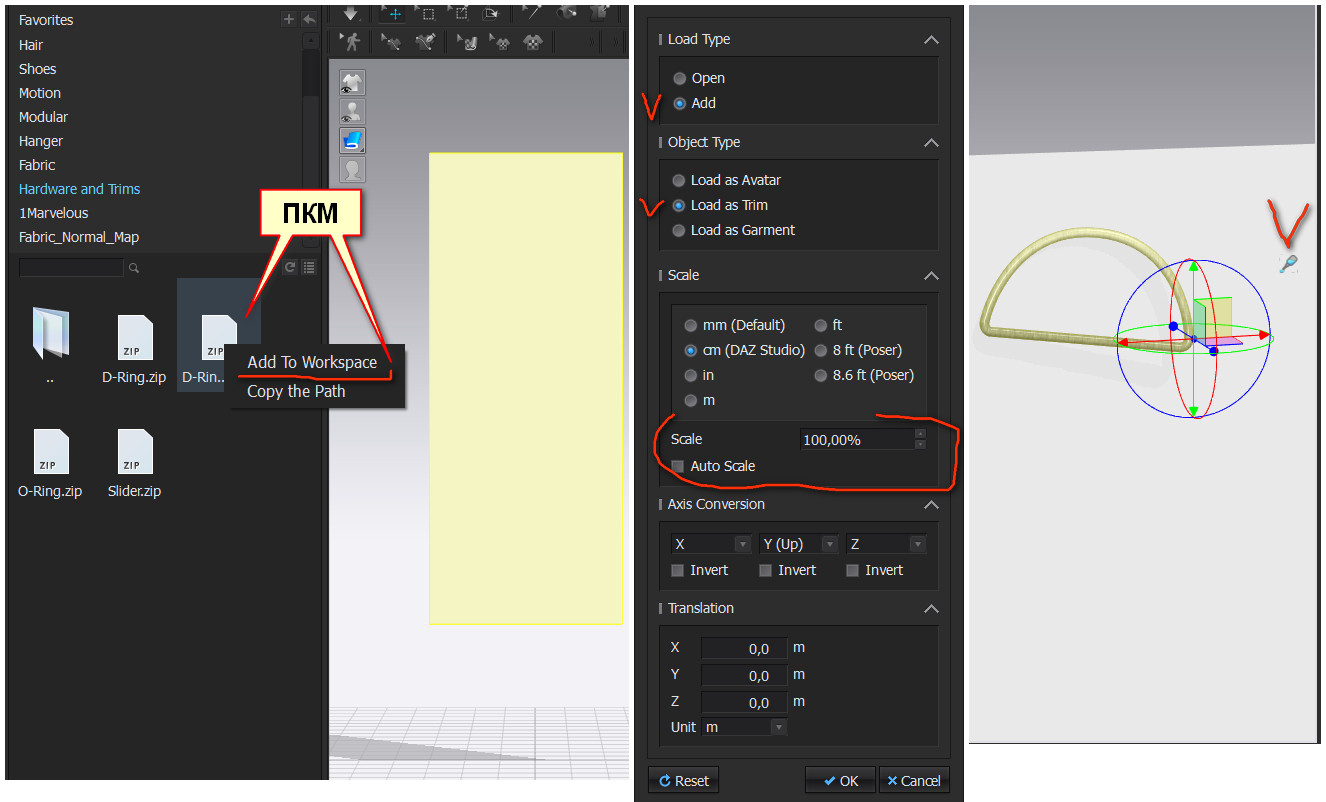Click the Library search text box
1326x802 pixels.
pyautogui.click(x=71, y=268)
